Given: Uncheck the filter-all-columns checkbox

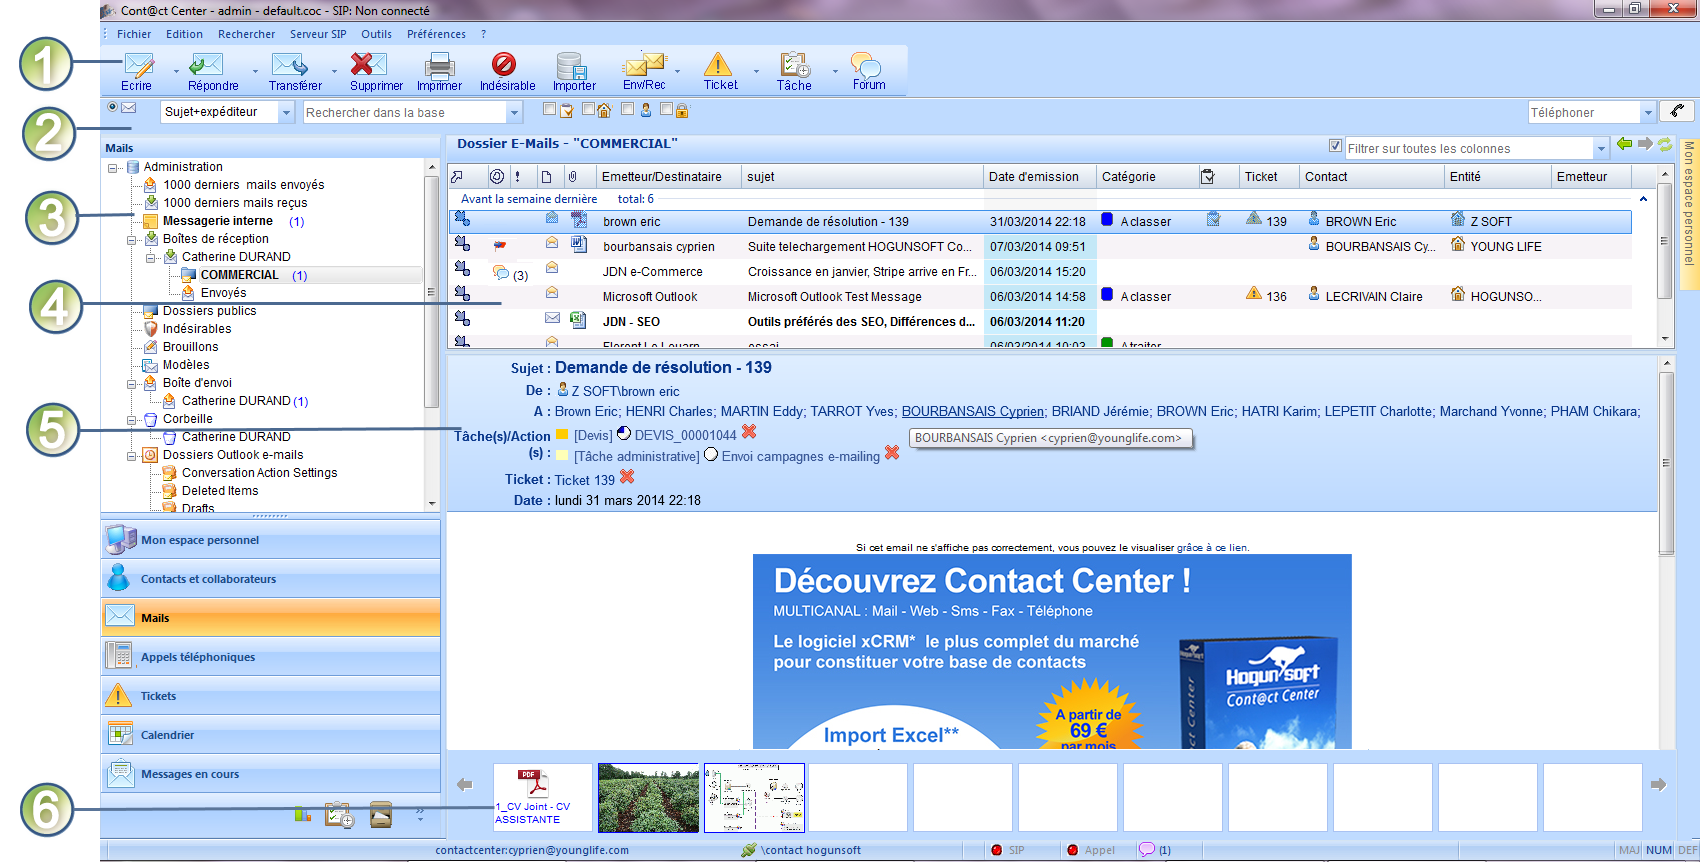Looking at the screenshot, I should [1335, 146].
